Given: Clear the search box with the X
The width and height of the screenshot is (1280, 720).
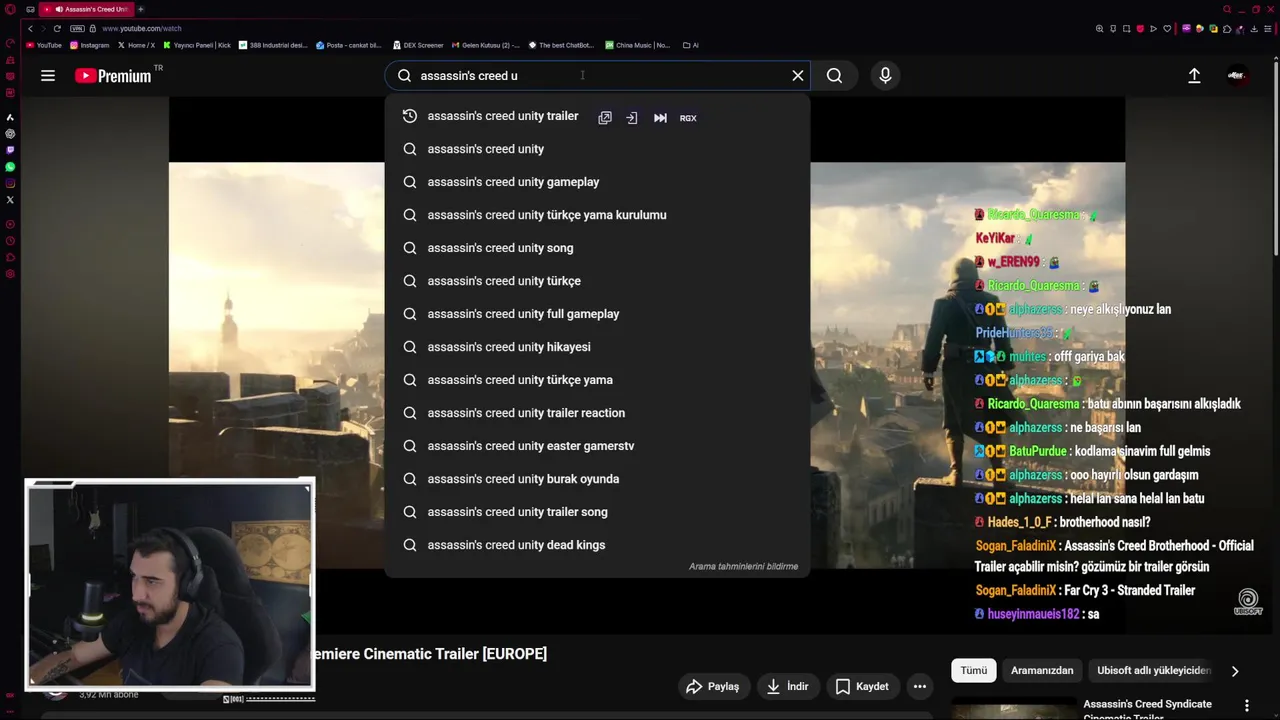Looking at the screenshot, I should pyautogui.click(x=798, y=75).
